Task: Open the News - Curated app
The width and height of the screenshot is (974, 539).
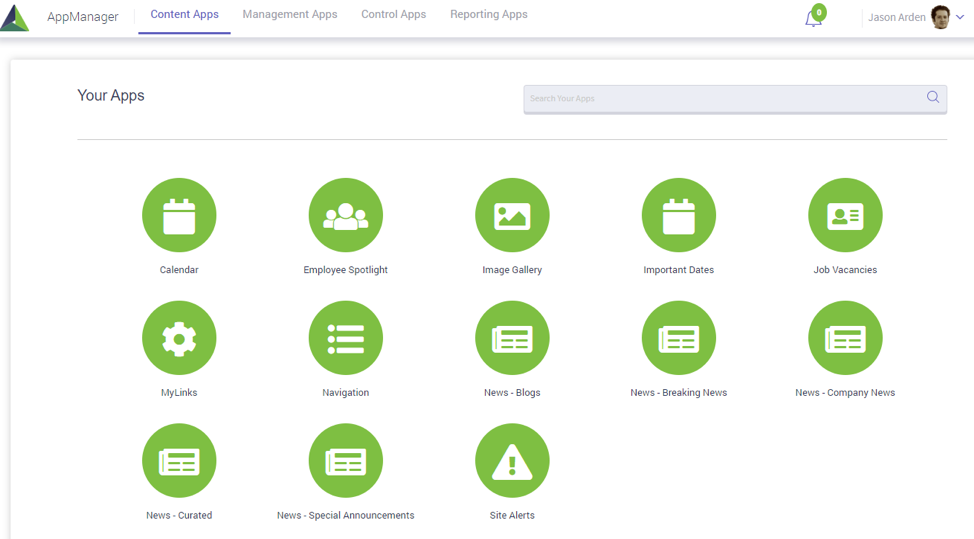Action: (179, 460)
